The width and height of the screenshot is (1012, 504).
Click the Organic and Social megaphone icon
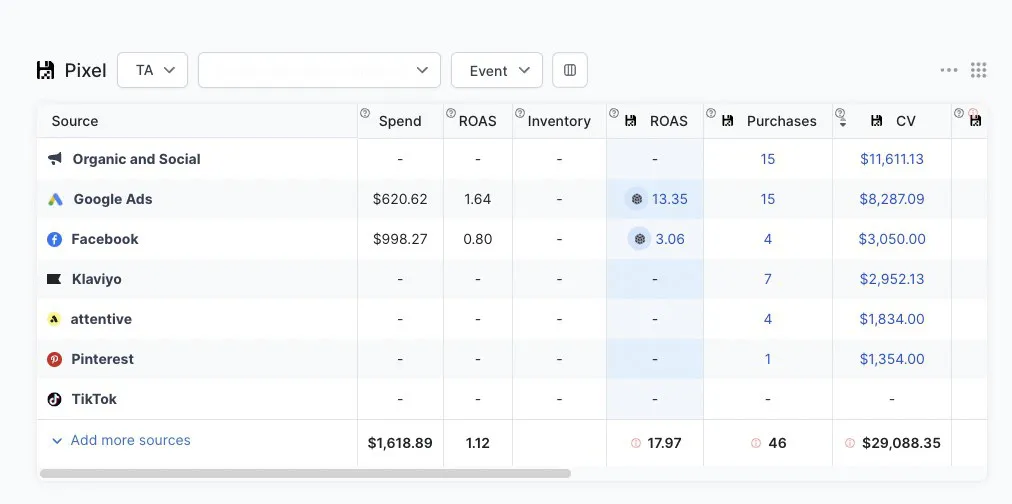coord(55,159)
